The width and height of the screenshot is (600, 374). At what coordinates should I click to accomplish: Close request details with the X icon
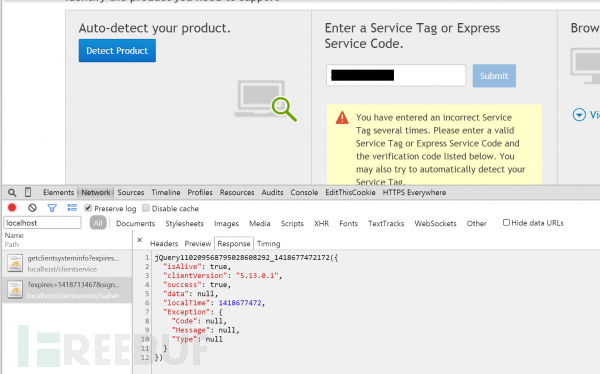(x=140, y=240)
